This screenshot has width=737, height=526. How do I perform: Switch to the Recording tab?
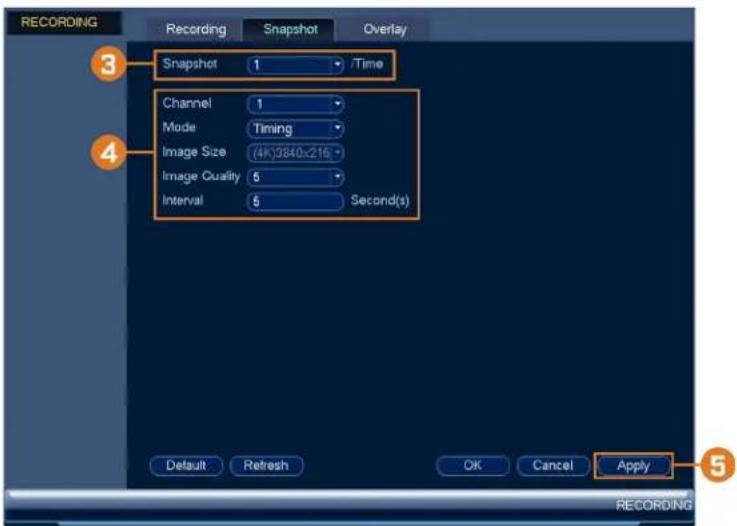[196, 29]
